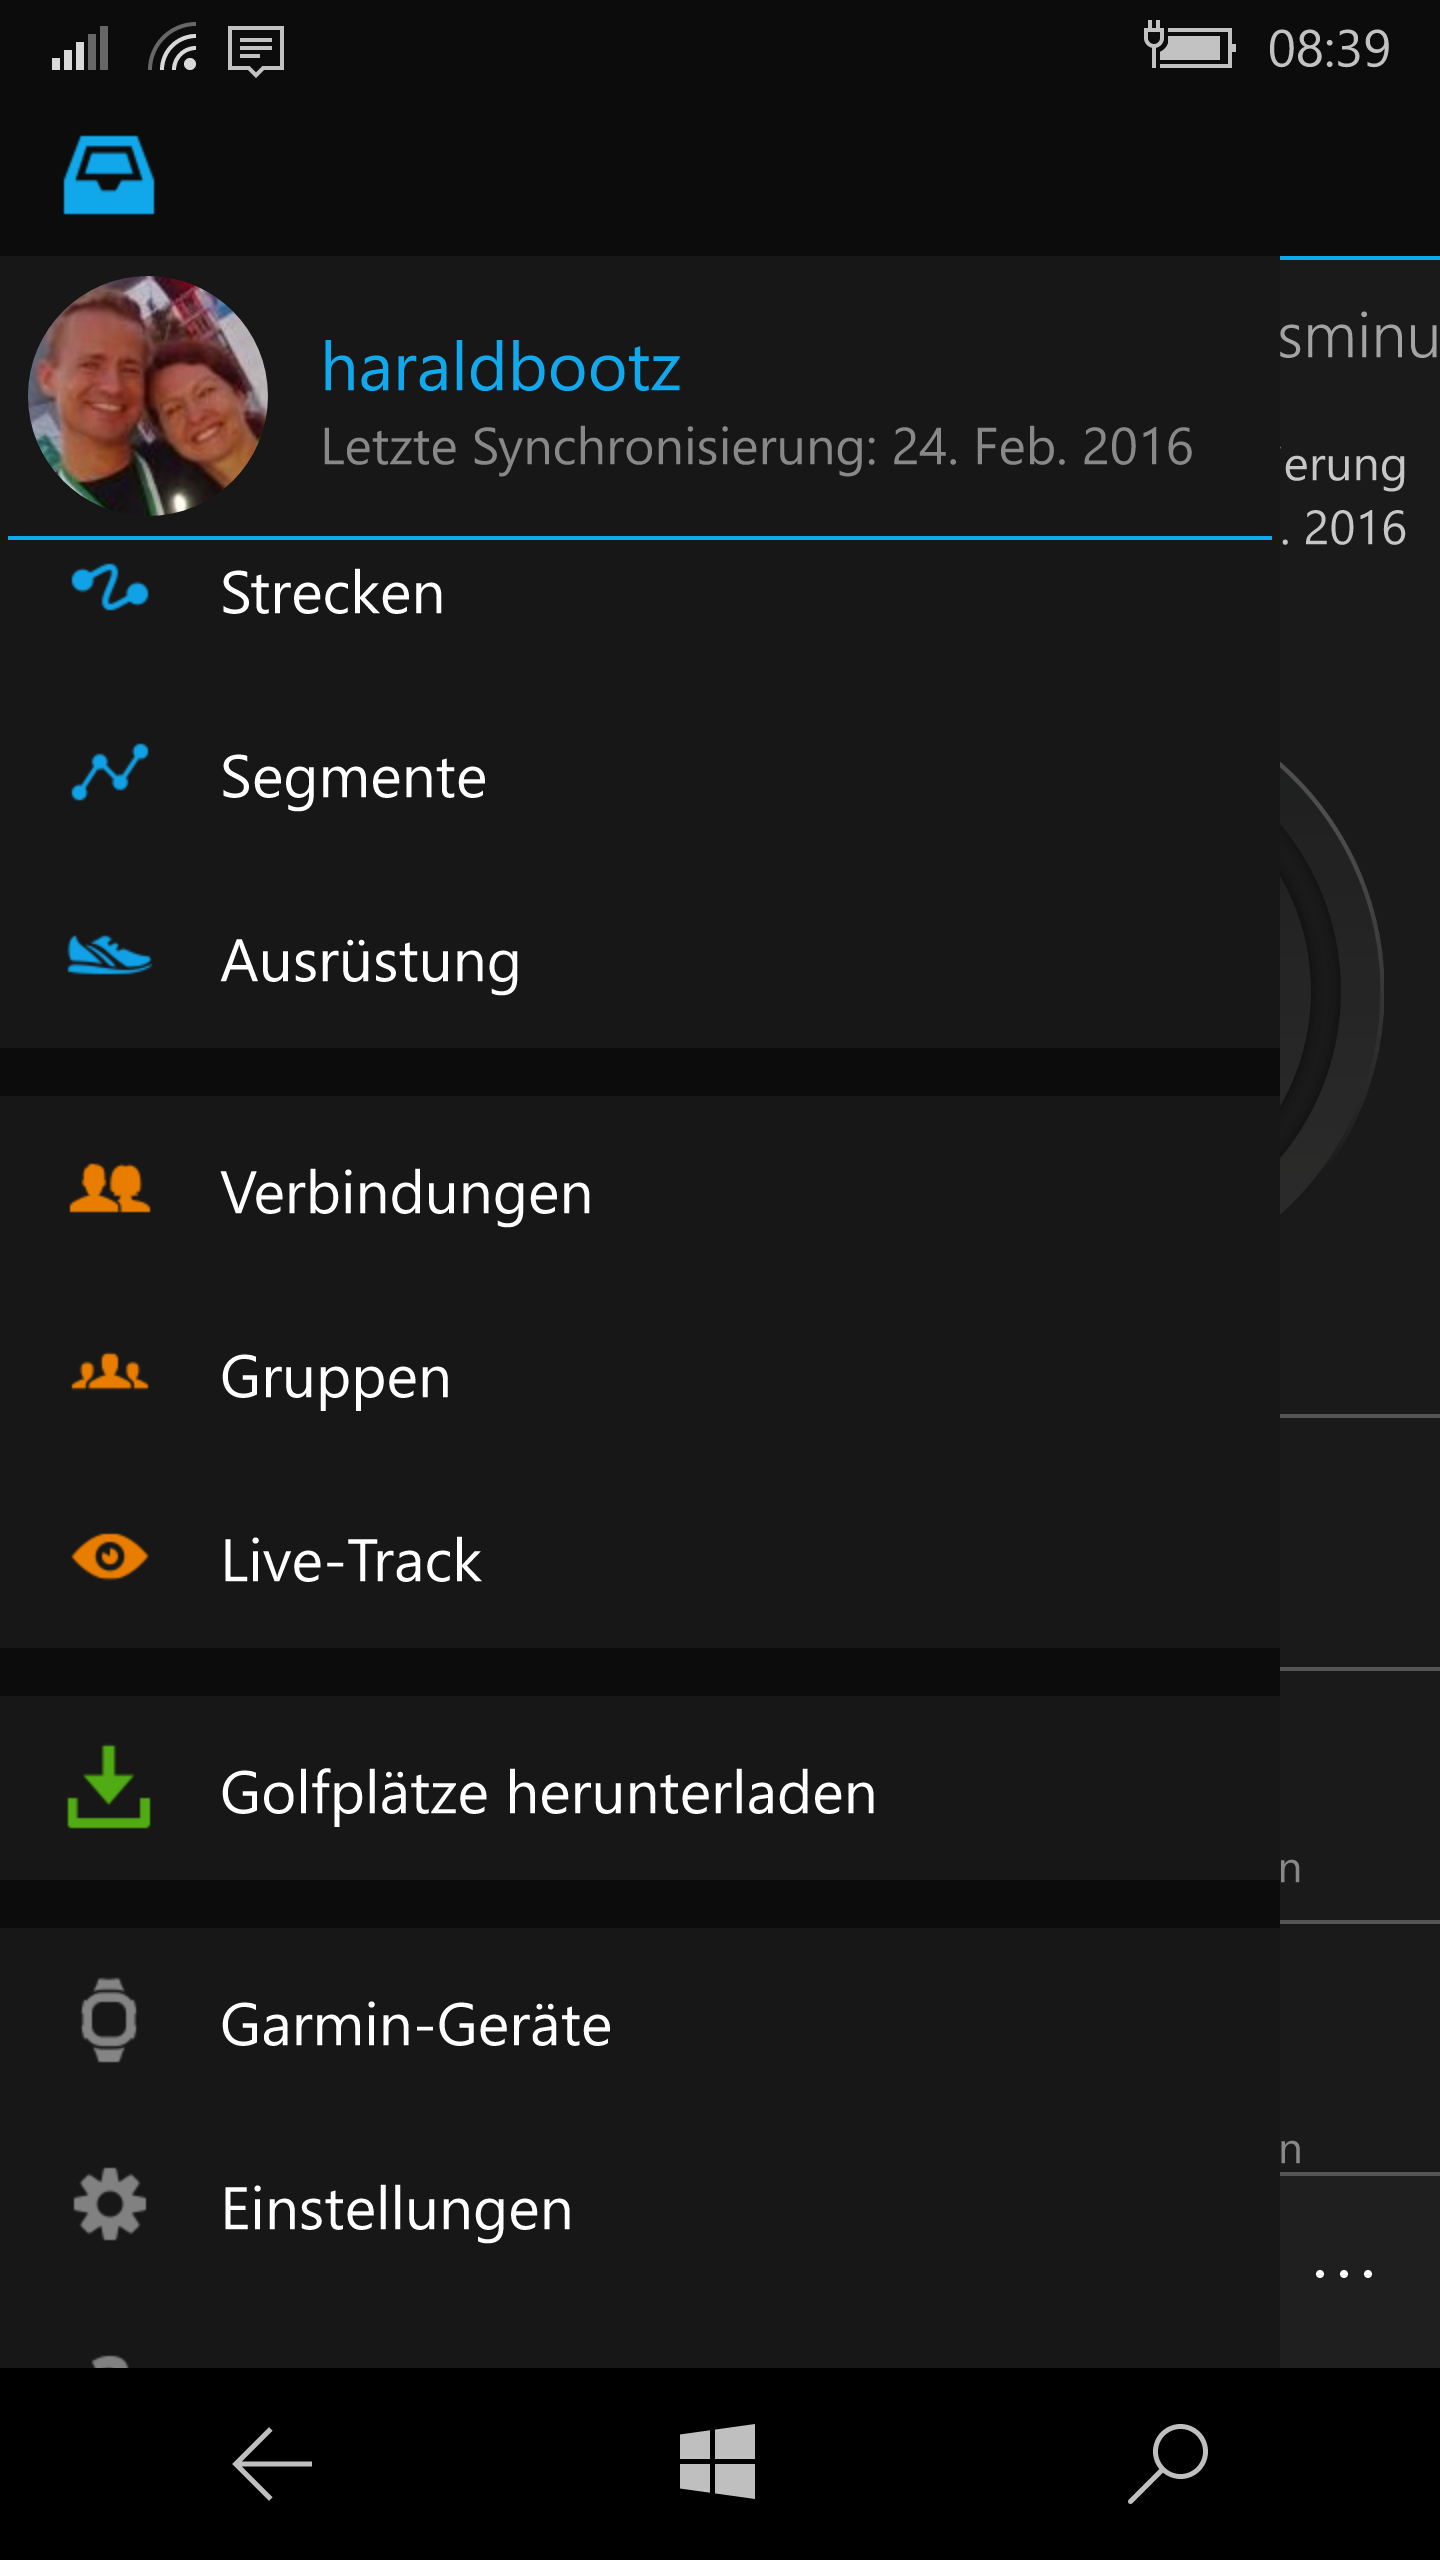The image size is (1440, 2560).
Task: Tap the Windows Start button
Action: pyautogui.click(x=717, y=2461)
